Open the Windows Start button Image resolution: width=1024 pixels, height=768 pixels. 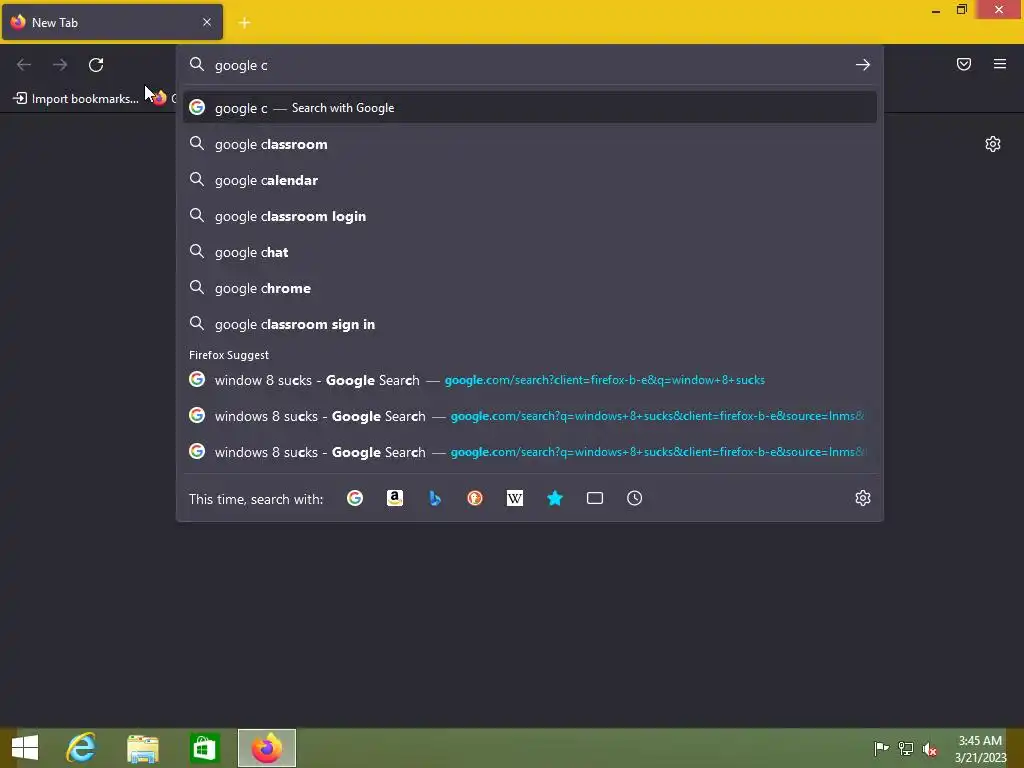coord(25,748)
